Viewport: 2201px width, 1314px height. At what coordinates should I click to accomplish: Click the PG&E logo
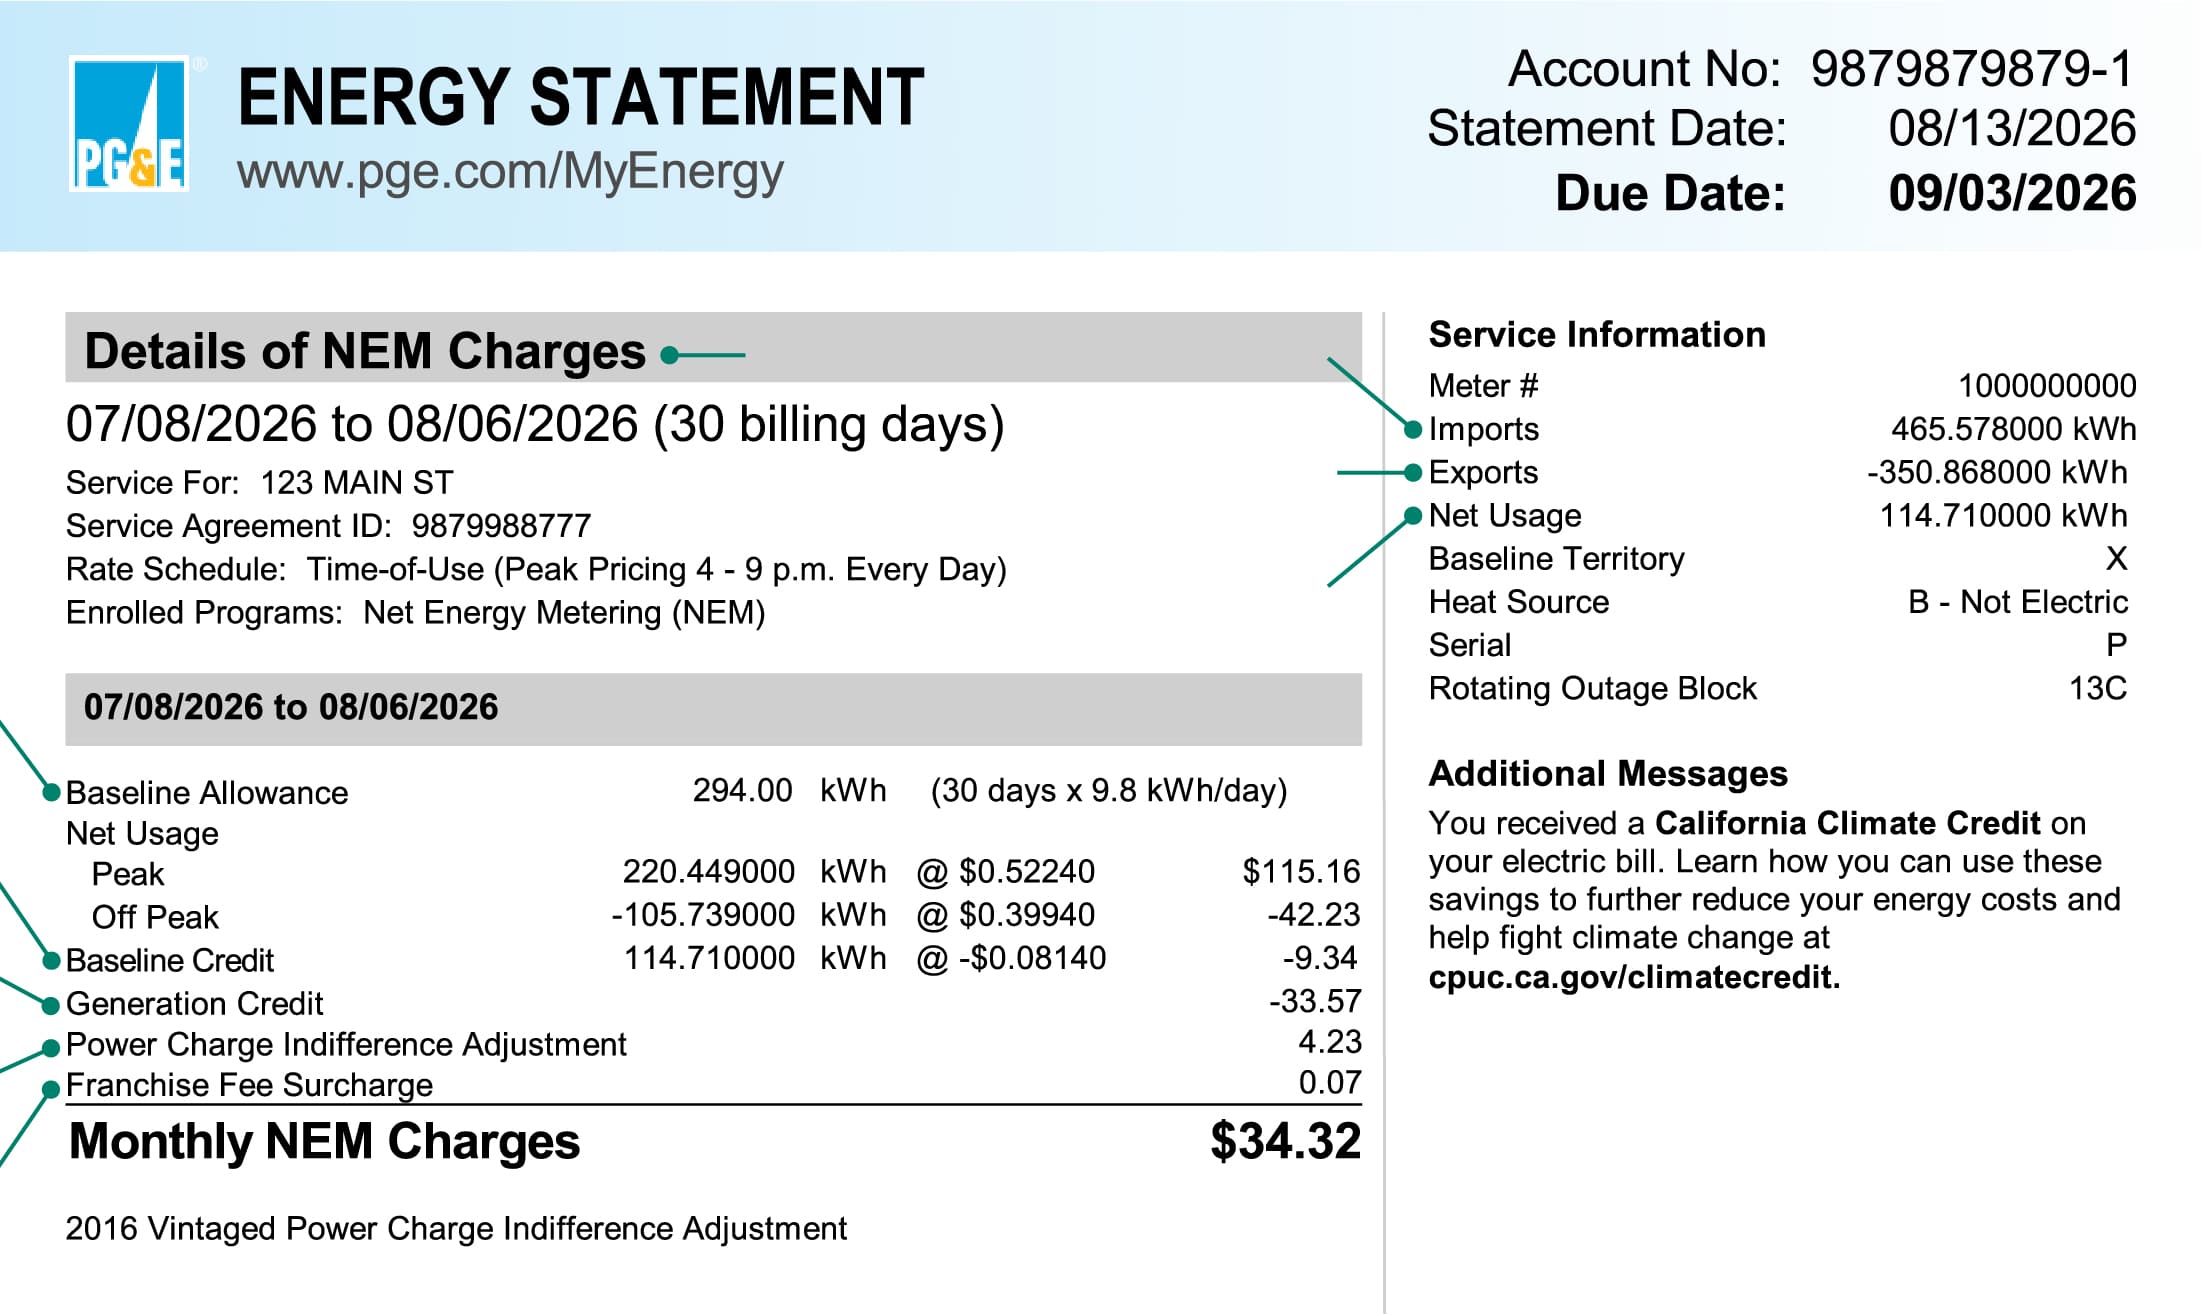[129, 123]
